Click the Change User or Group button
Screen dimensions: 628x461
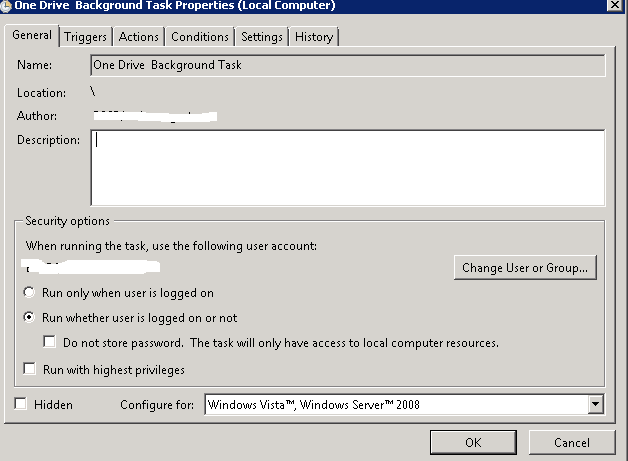tap(526, 268)
